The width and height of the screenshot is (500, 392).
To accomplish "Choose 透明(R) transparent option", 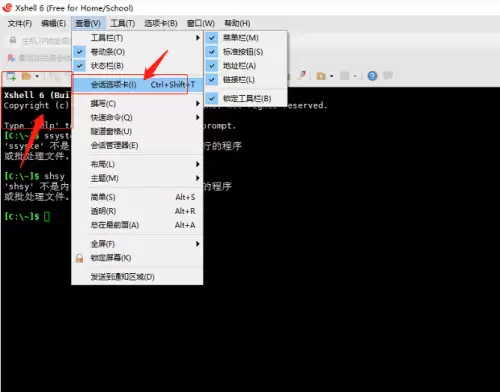I will click(x=137, y=211).
